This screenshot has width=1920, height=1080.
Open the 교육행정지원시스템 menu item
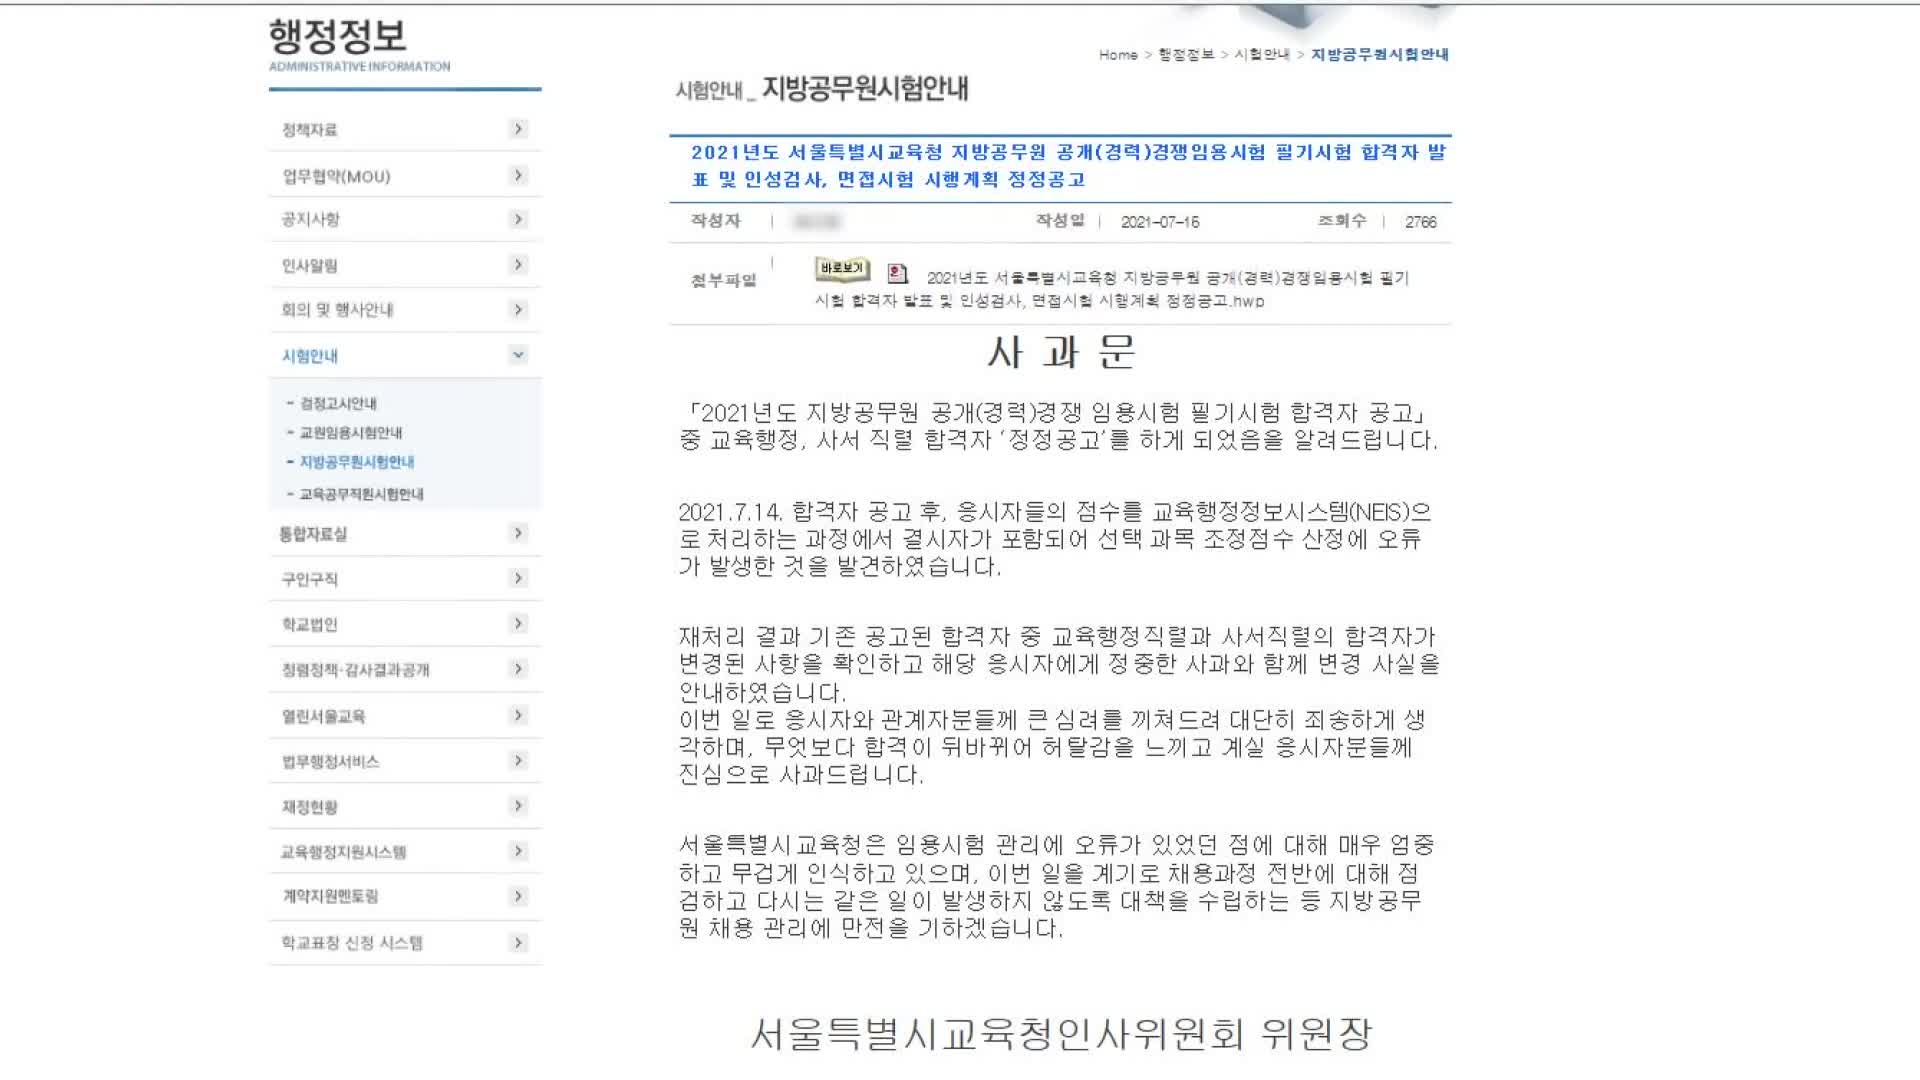click(343, 852)
